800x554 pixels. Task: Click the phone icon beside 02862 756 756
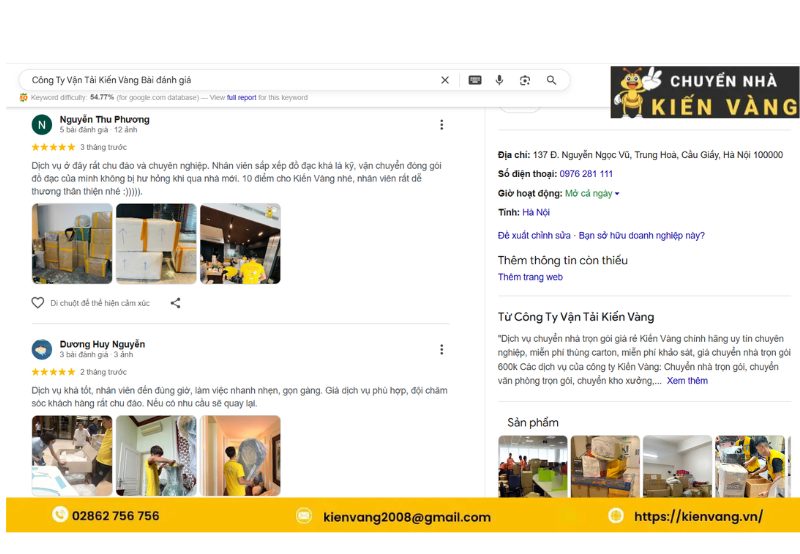click(x=60, y=514)
